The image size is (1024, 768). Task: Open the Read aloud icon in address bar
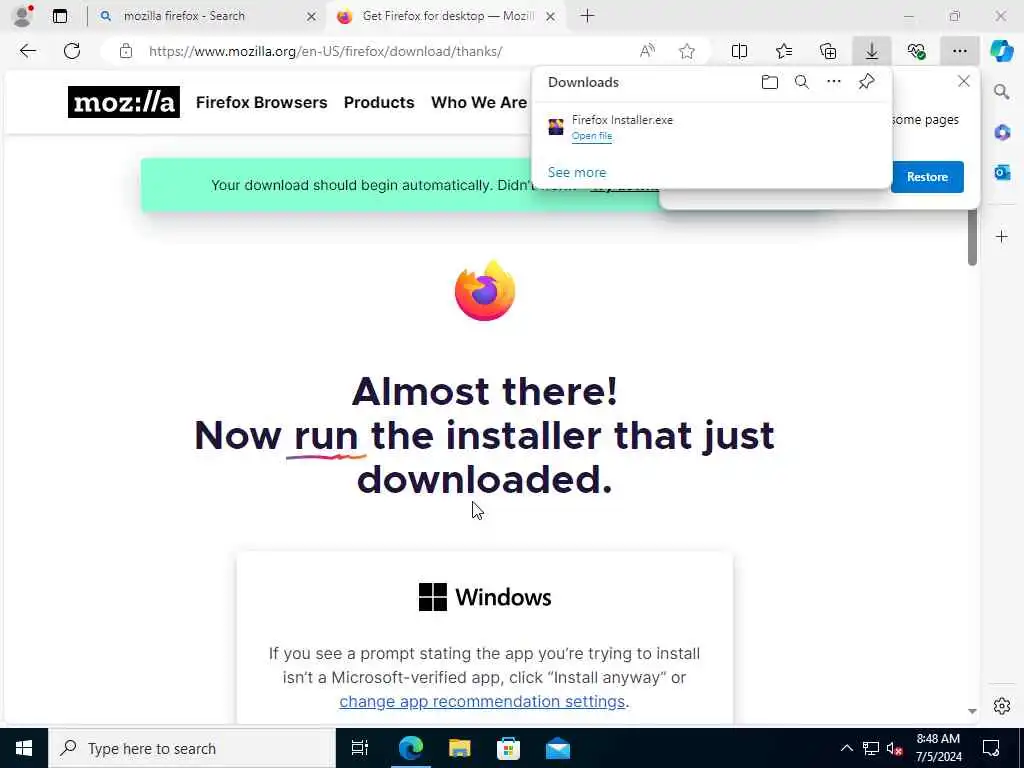point(647,51)
